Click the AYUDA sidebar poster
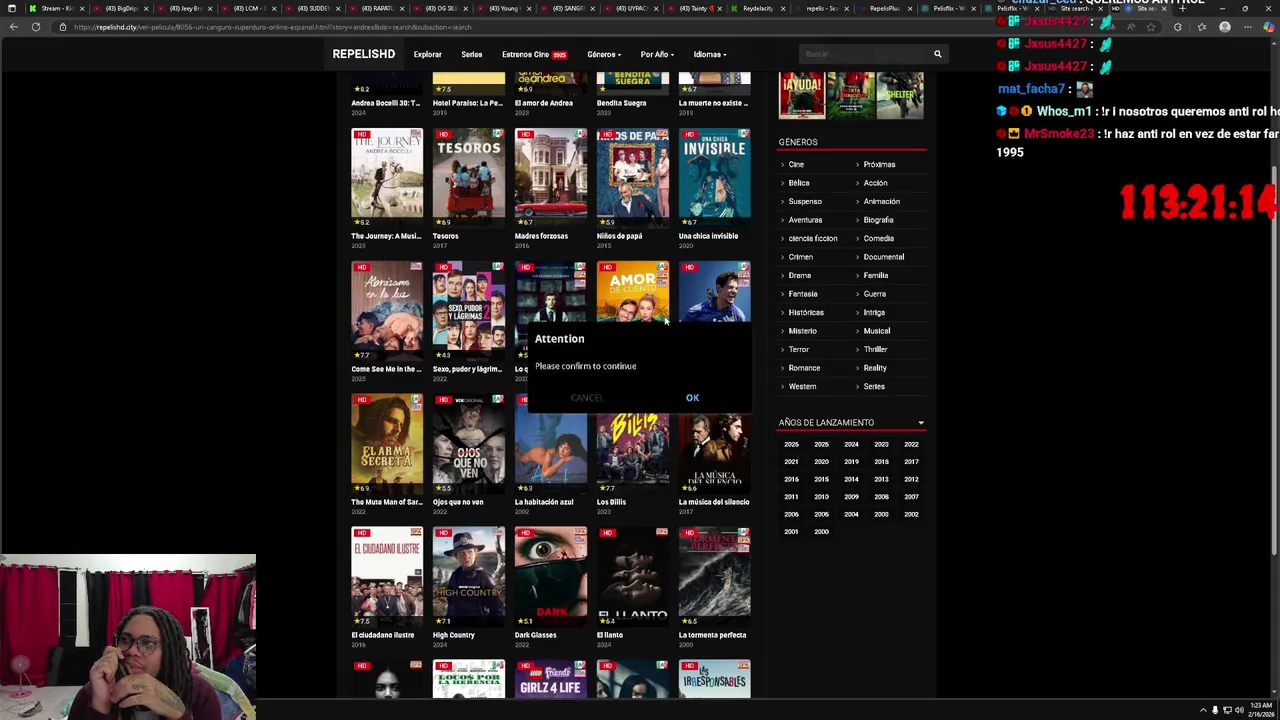Image resolution: width=1280 pixels, height=720 pixels. point(802,95)
